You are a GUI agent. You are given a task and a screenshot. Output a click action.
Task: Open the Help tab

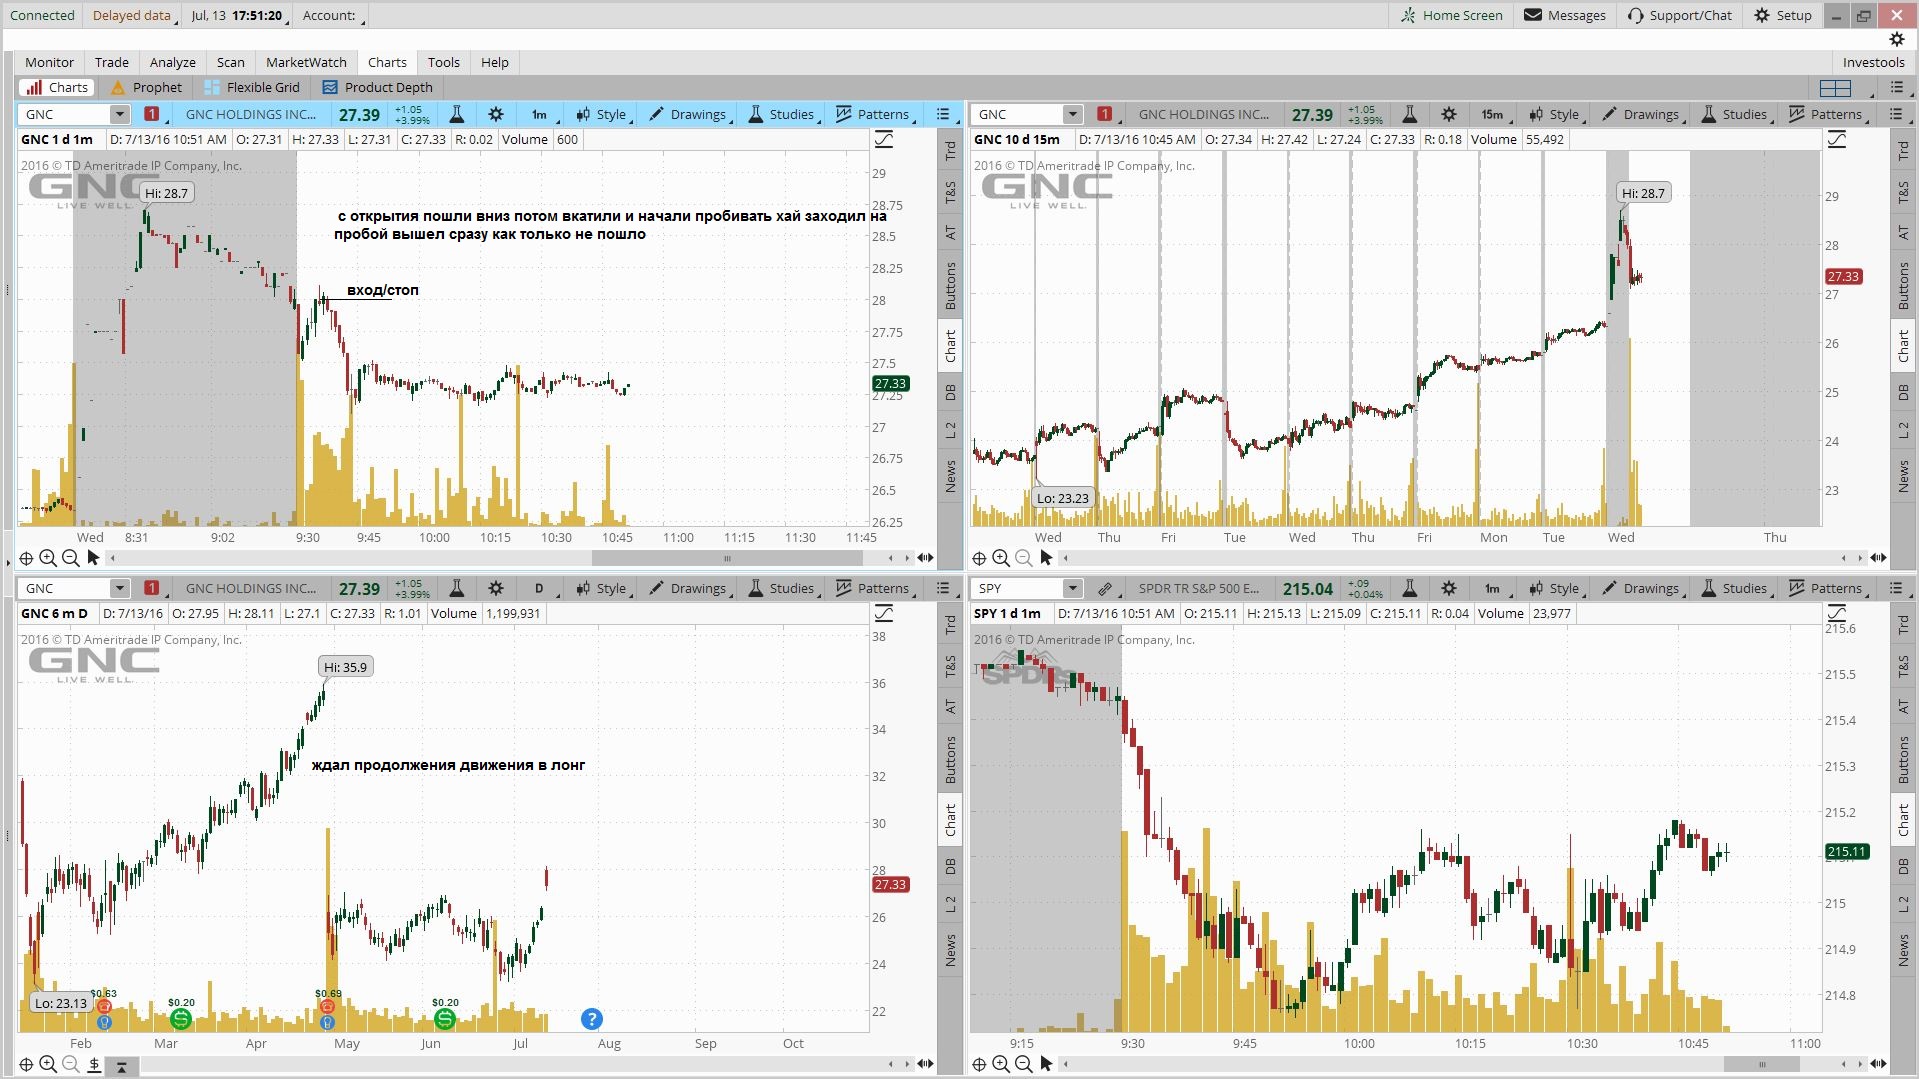tap(495, 62)
